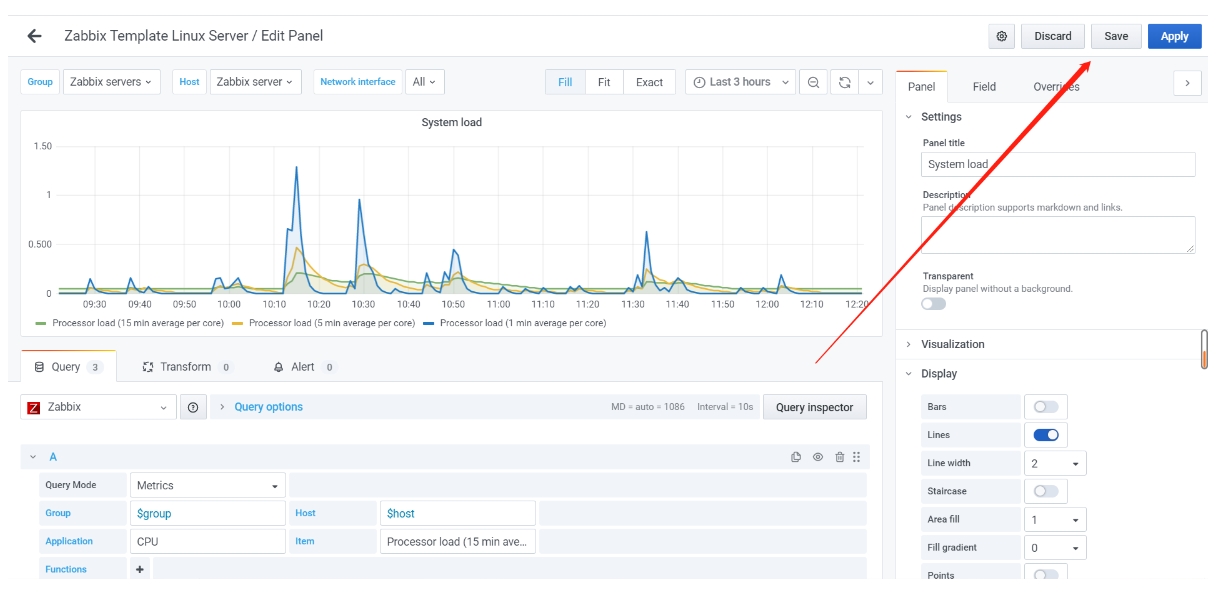Switch to the Query tab
The height and width of the screenshot is (611, 1208).
coord(68,367)
